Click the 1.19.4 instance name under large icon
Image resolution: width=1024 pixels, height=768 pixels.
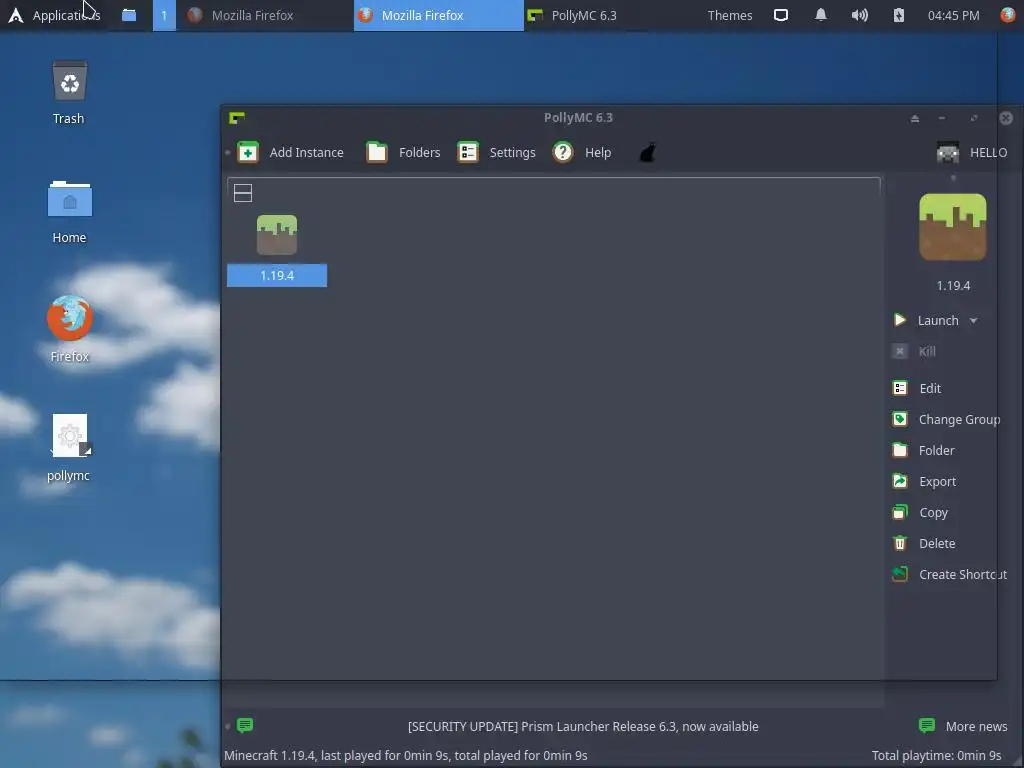tap(953, 285)
